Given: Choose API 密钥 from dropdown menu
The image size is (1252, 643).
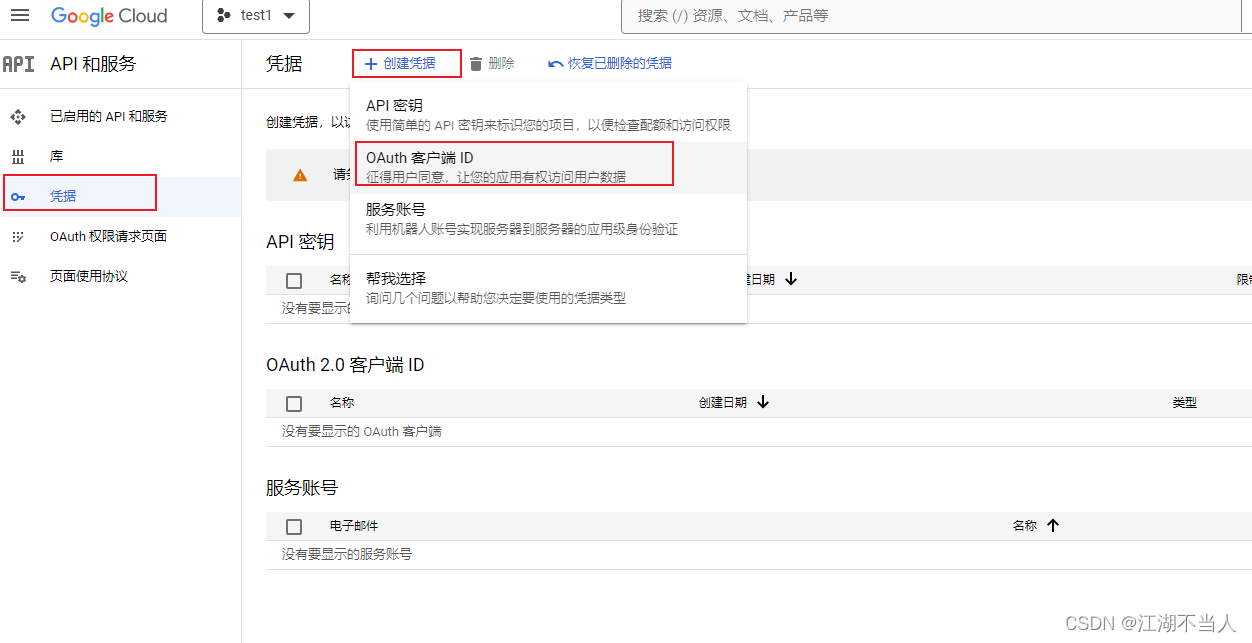Looking at the screenshot, I should point(548,115).
